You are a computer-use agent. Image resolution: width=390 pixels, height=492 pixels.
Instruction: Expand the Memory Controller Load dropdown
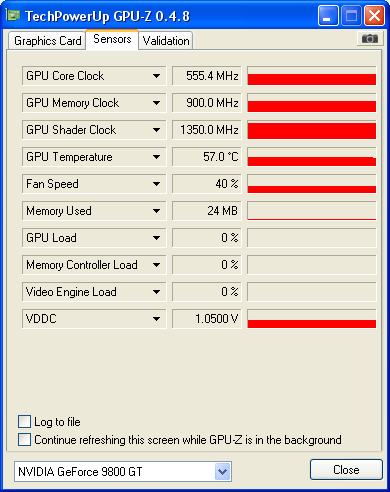pyautogui.click(x=156, y=265)
